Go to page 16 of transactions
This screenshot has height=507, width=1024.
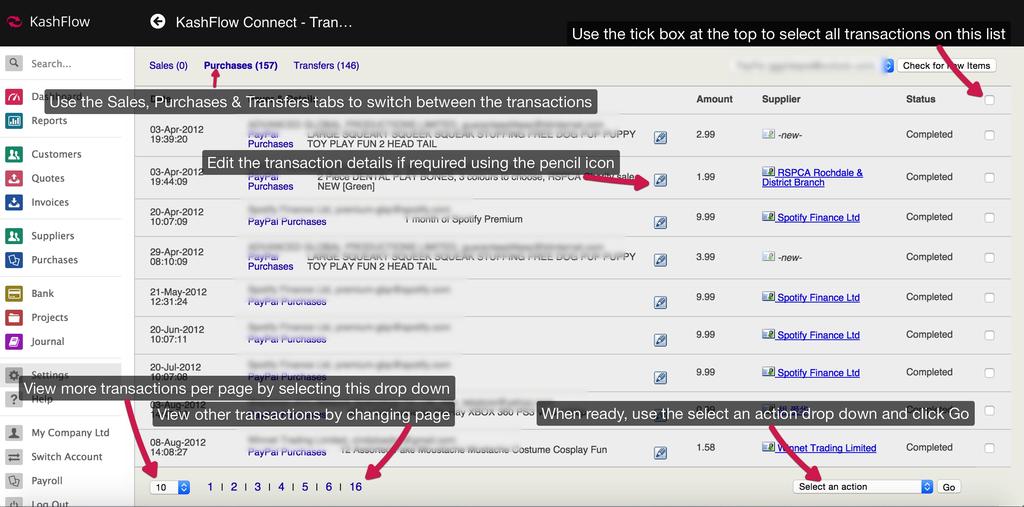pyautogui.click(x=356, y=487)
